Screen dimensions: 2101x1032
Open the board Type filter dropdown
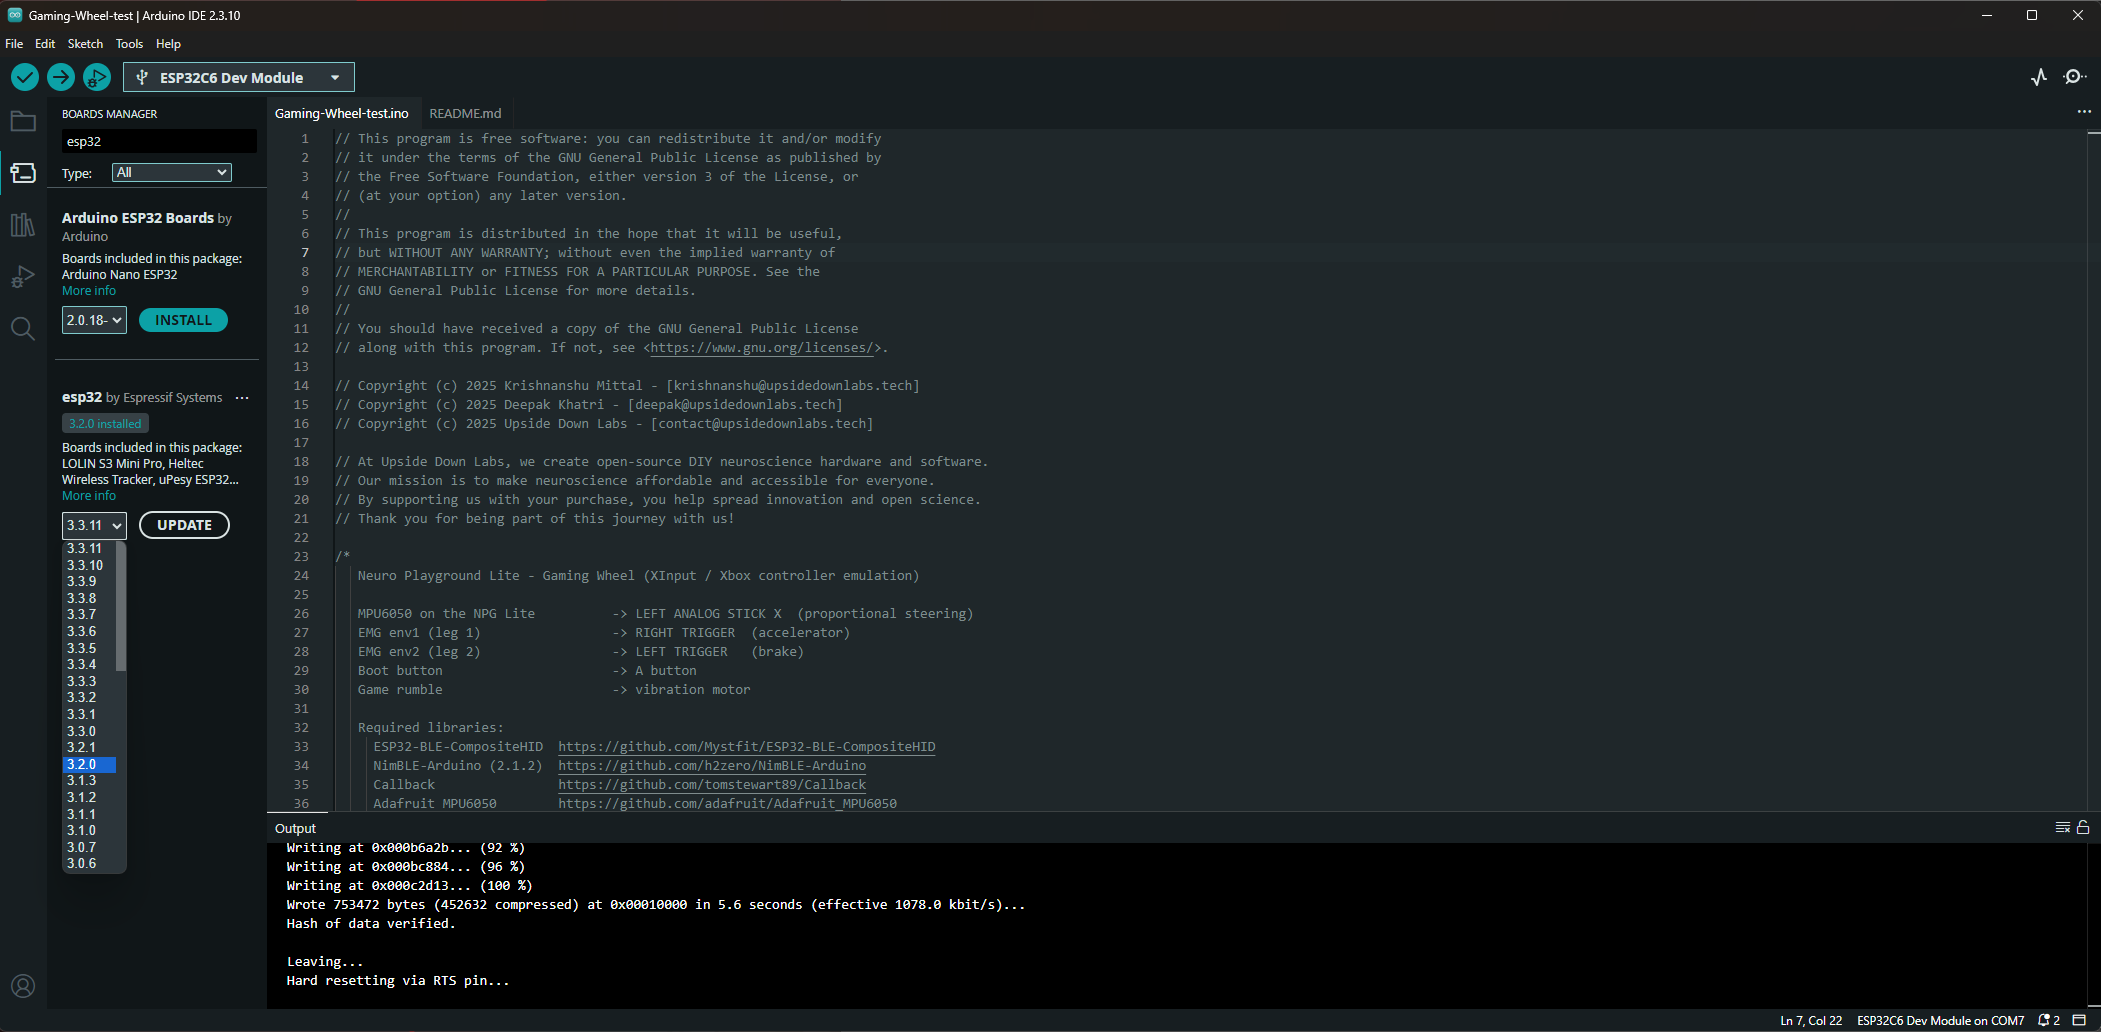click(x=172, y=173)
